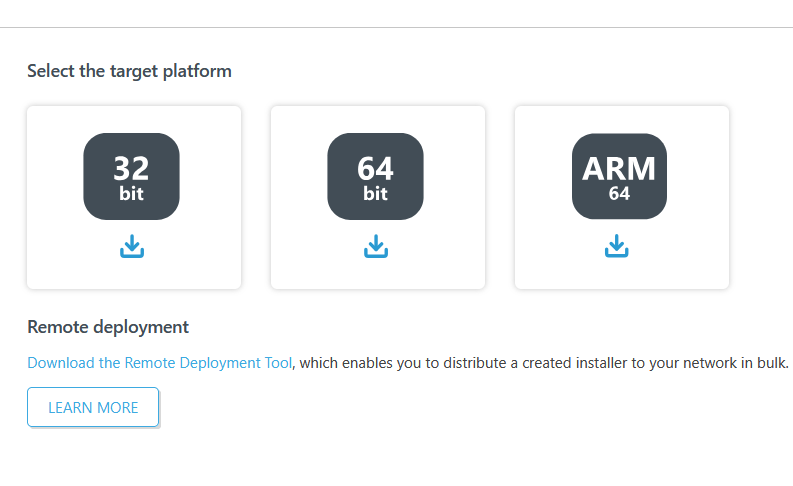
Task: Click the "Remote deployment" heading
Action: [108, 327]
